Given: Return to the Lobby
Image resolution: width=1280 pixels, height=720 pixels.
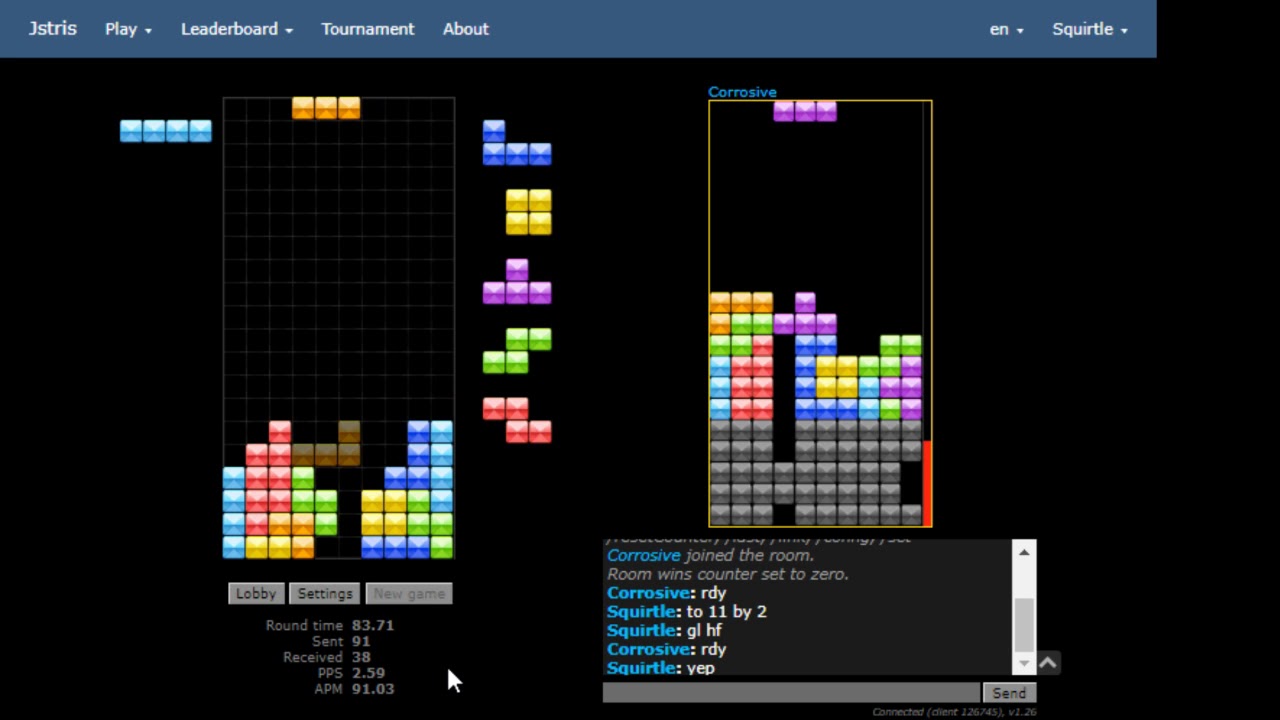Looking at the screenshot, I should click(x=255, y=593).
